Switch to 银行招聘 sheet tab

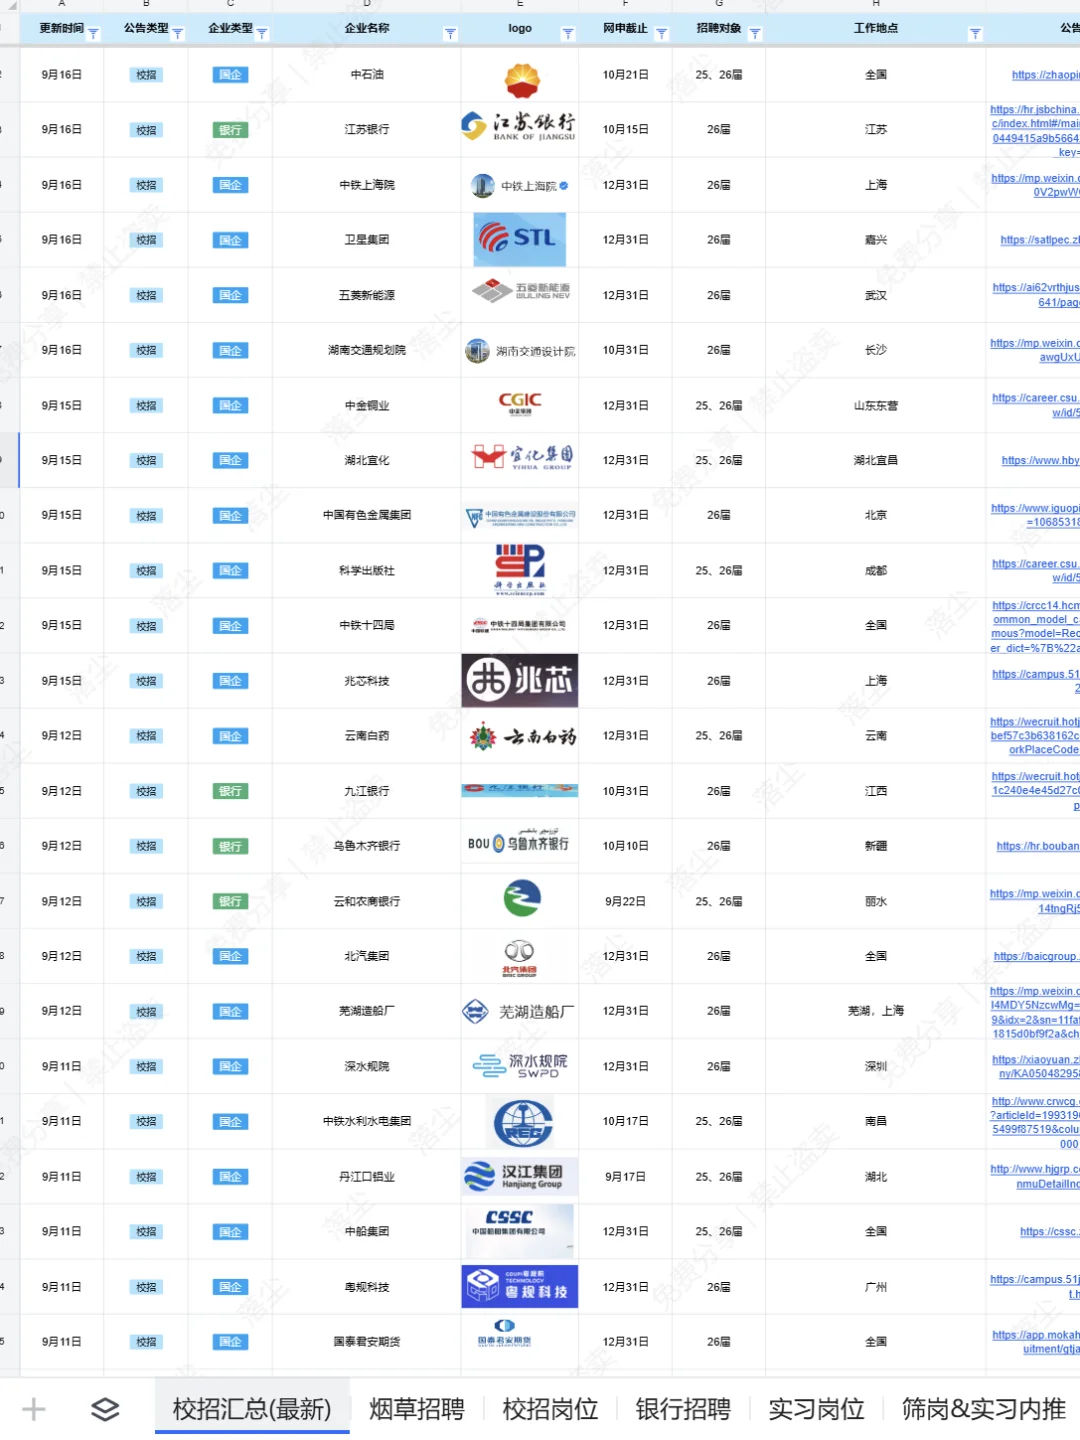683,1409
